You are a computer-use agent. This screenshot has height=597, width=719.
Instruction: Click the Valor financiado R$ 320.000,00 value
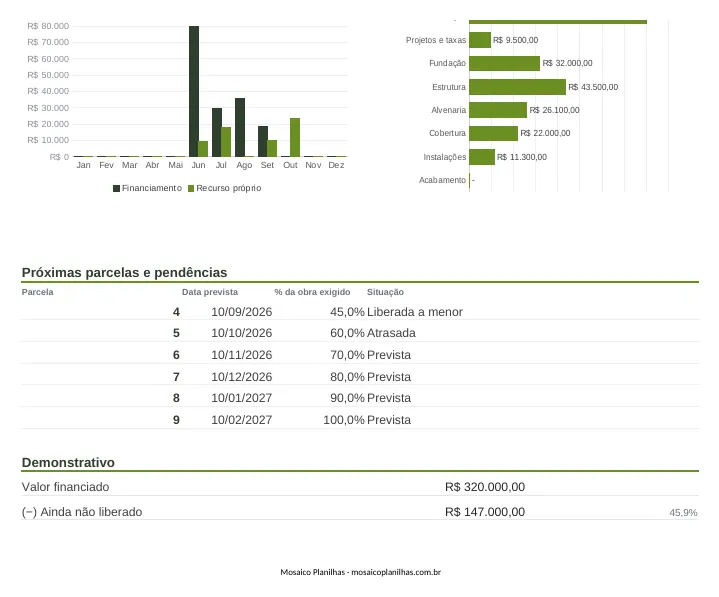pos(485,487)
